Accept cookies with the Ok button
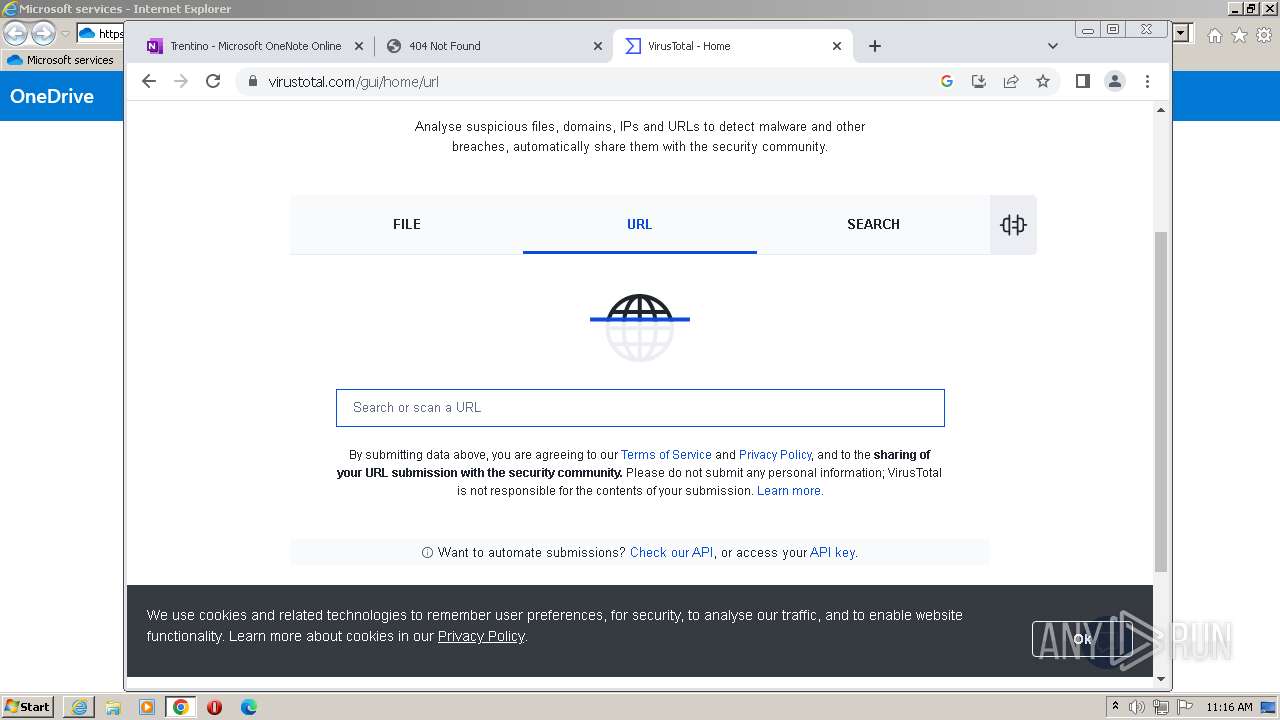Image resolution: width=1280 pixels, height=720 pixels. coord(1082,639)
